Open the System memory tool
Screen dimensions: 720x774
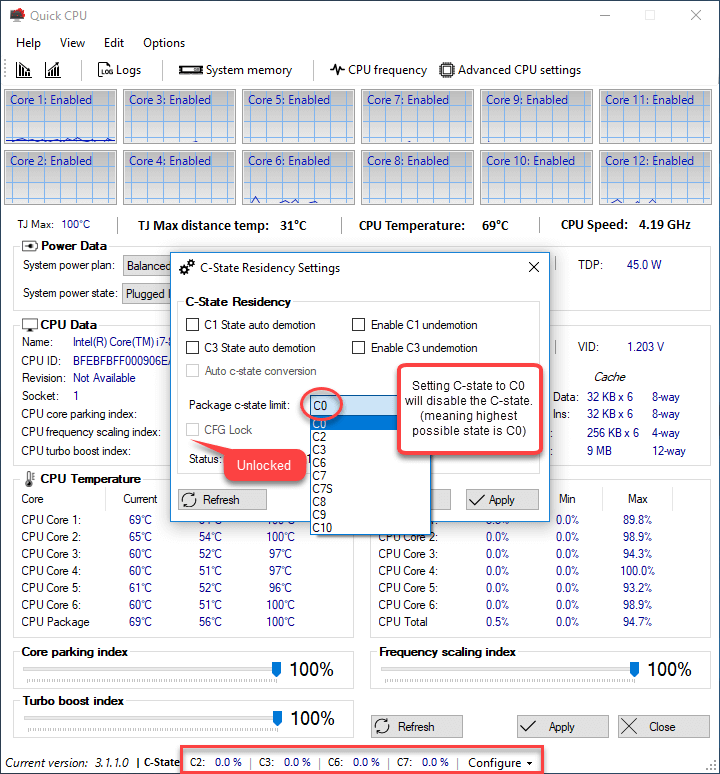click(235, 70)
